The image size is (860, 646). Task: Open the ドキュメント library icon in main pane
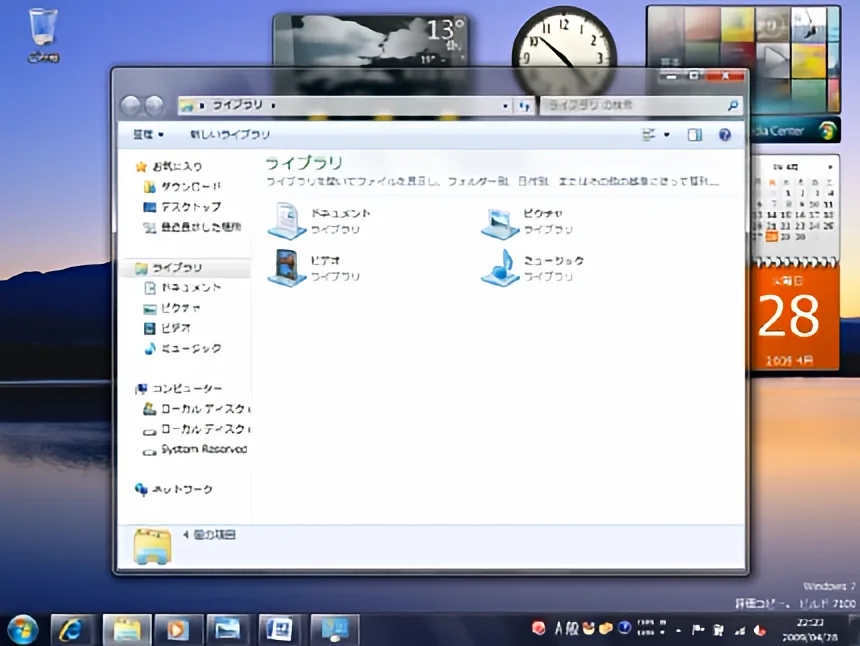pos(287,220)
